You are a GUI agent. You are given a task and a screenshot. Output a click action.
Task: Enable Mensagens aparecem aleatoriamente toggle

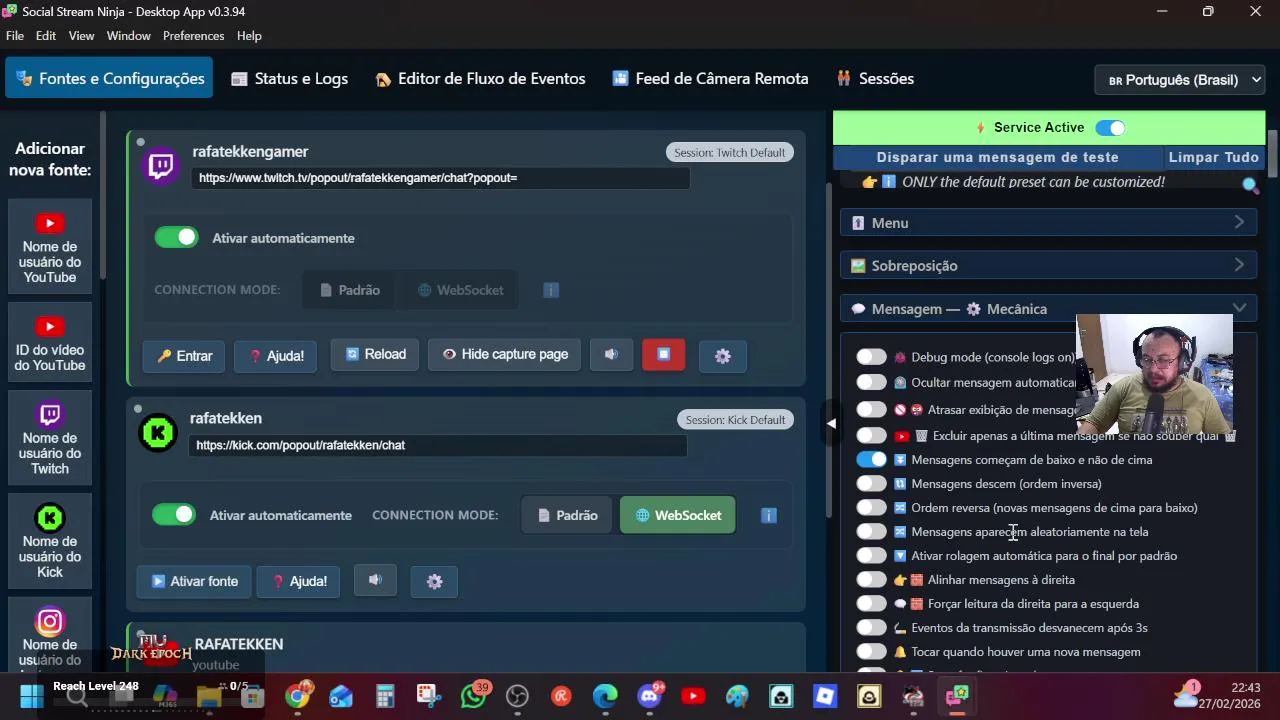pos(871,532)
